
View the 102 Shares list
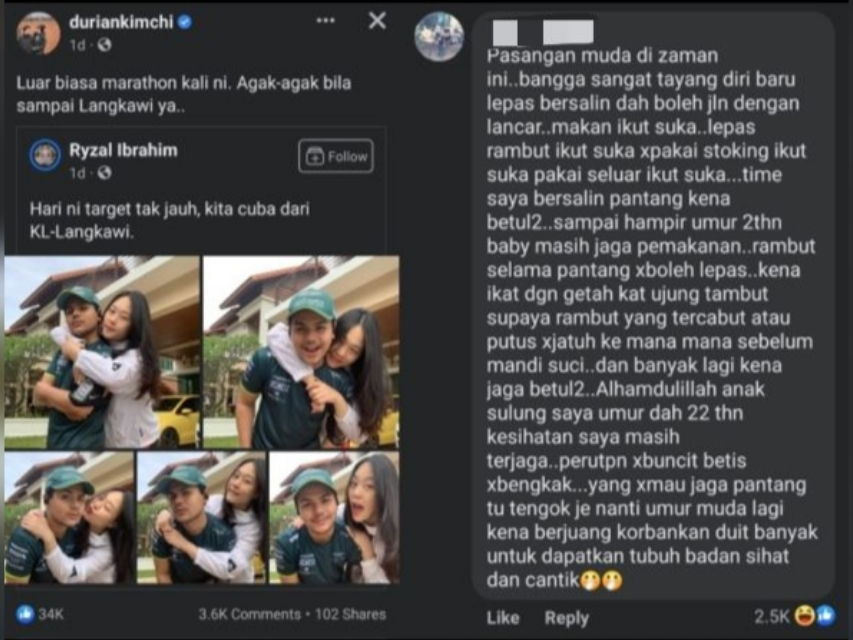pos(350,614)
